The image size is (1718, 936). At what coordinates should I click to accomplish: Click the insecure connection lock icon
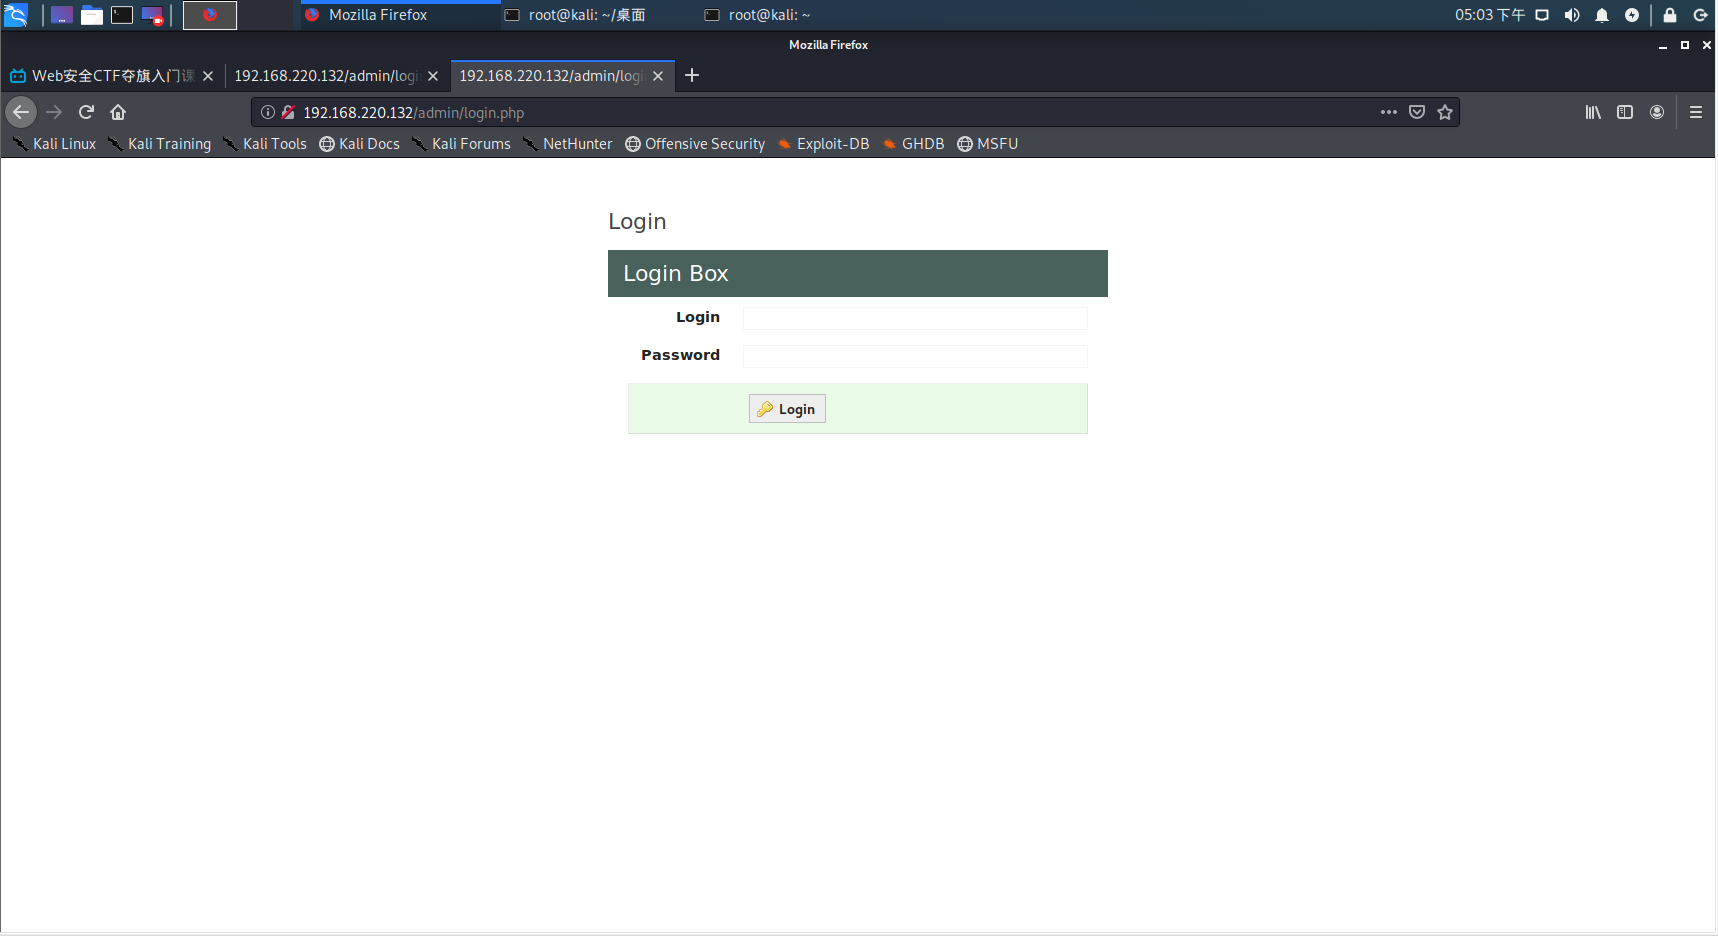(288, 112)
